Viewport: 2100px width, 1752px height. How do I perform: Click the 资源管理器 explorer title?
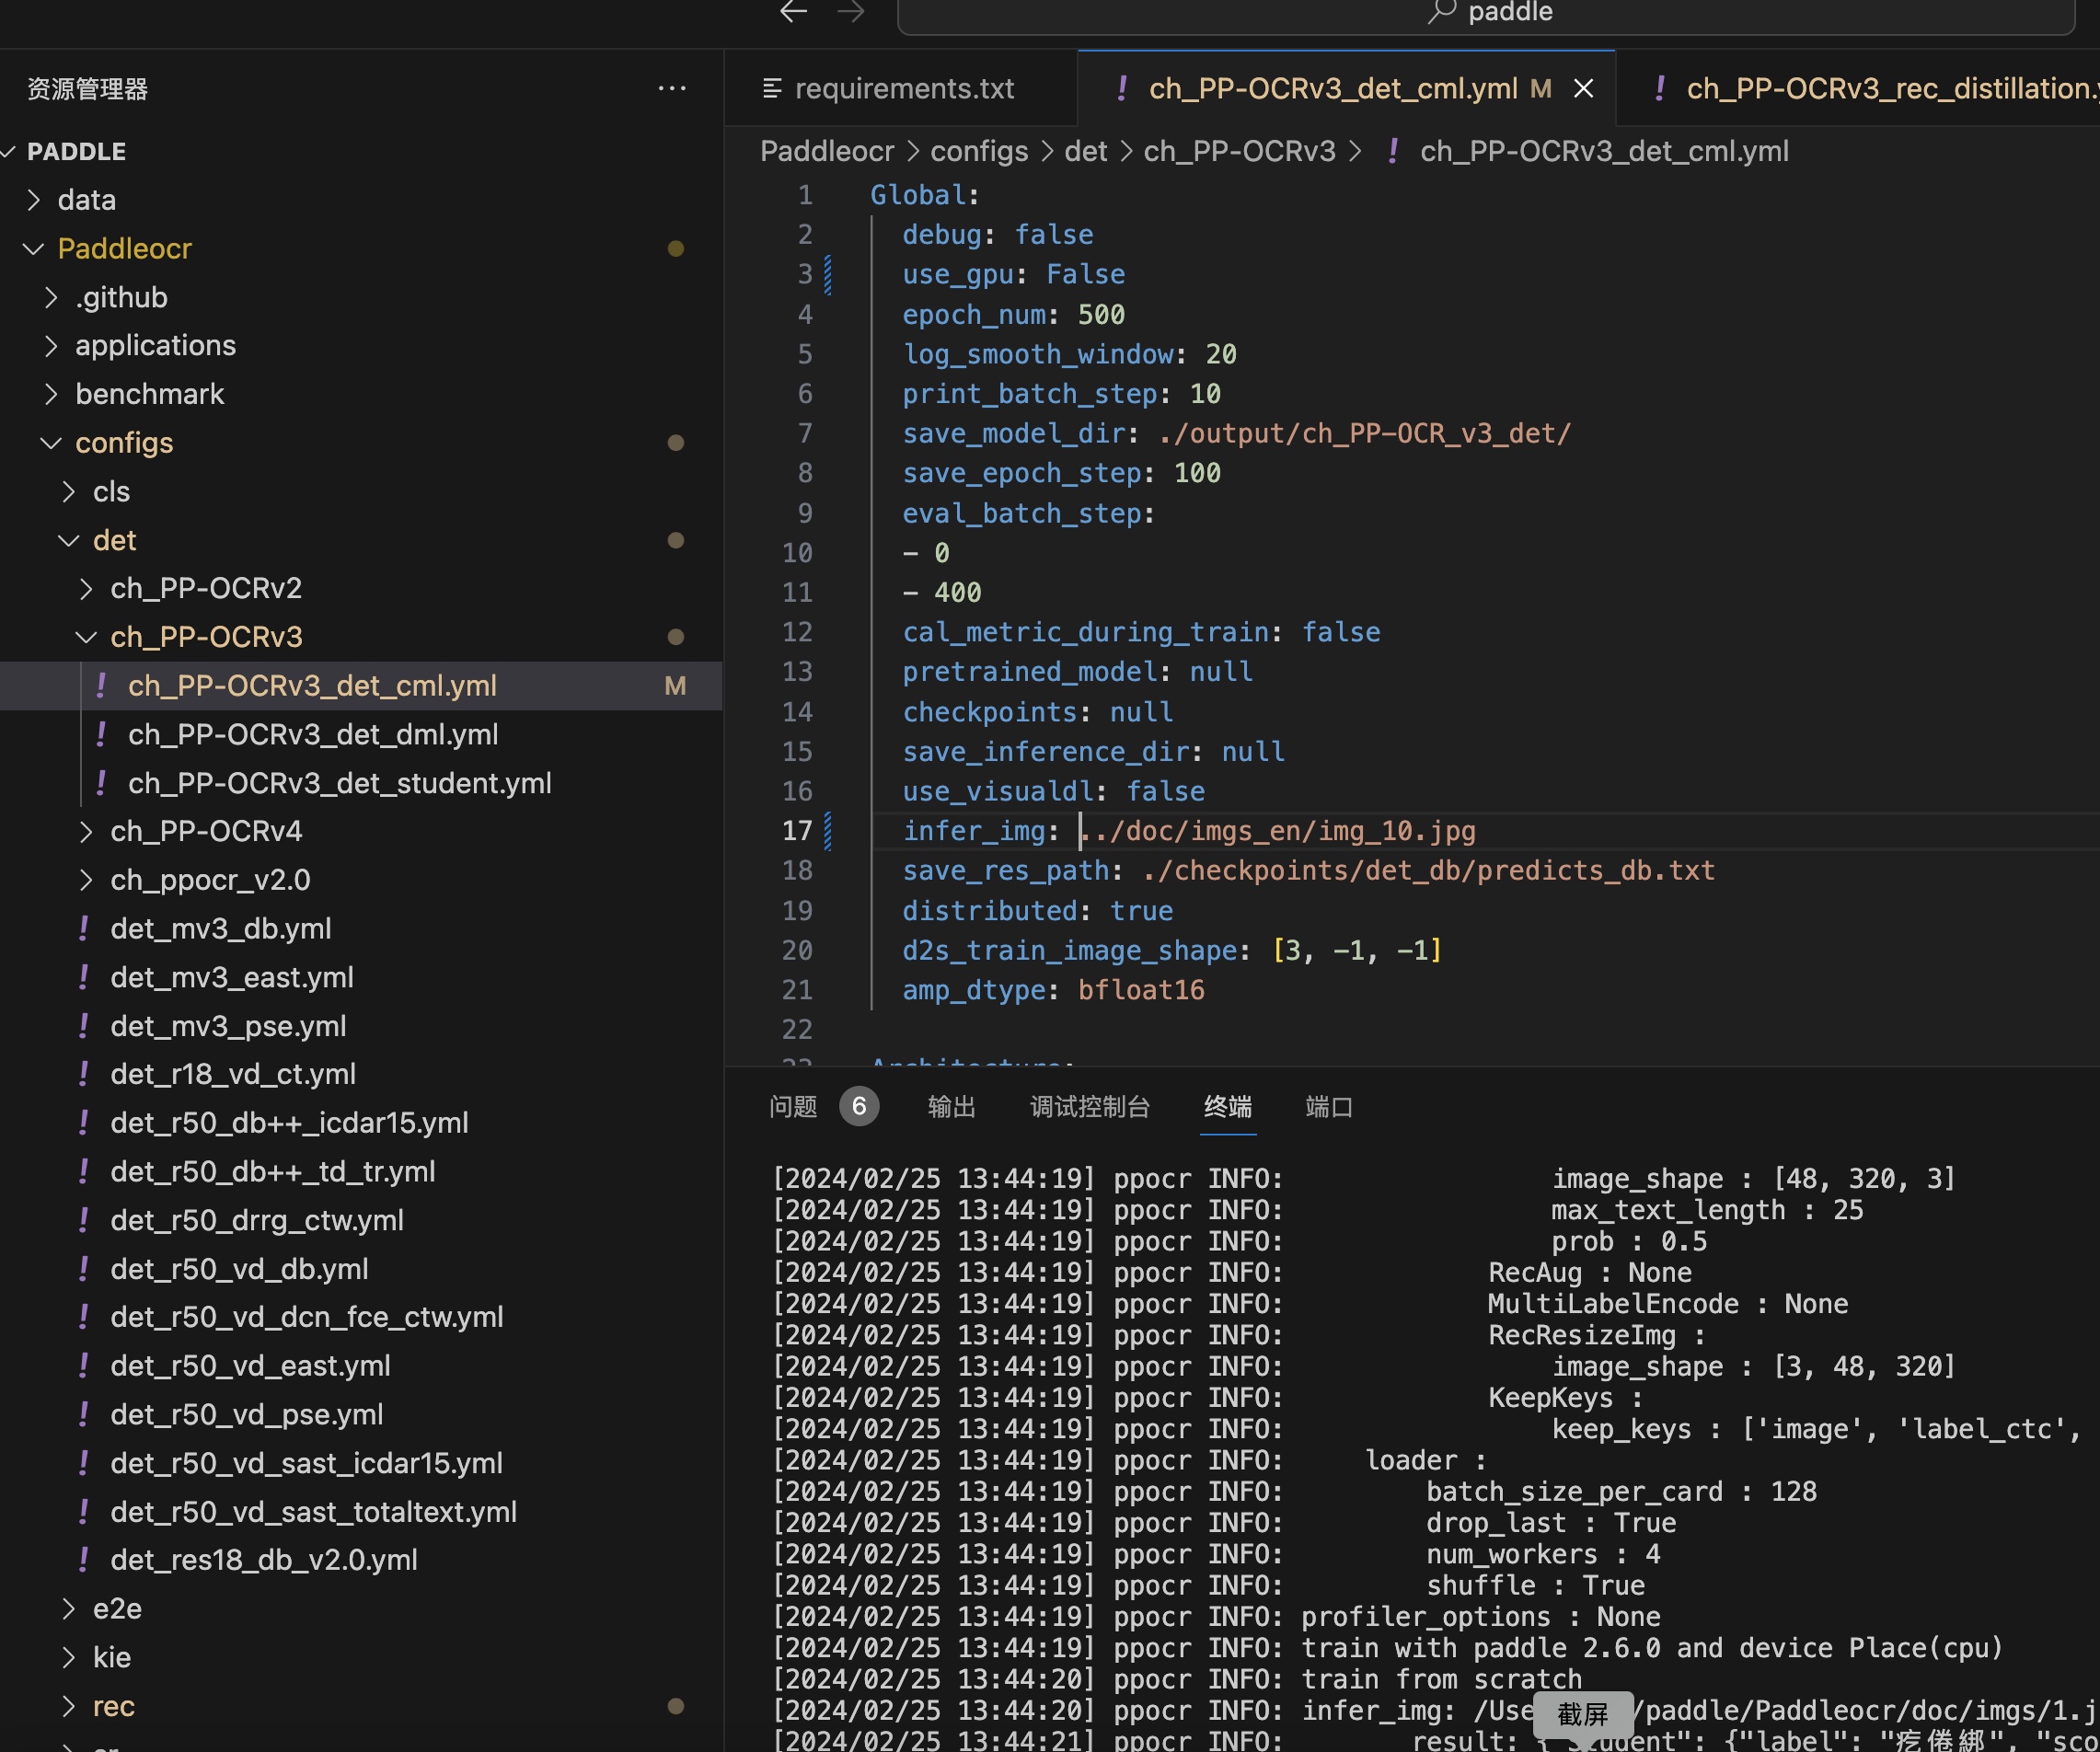(88, 89)
